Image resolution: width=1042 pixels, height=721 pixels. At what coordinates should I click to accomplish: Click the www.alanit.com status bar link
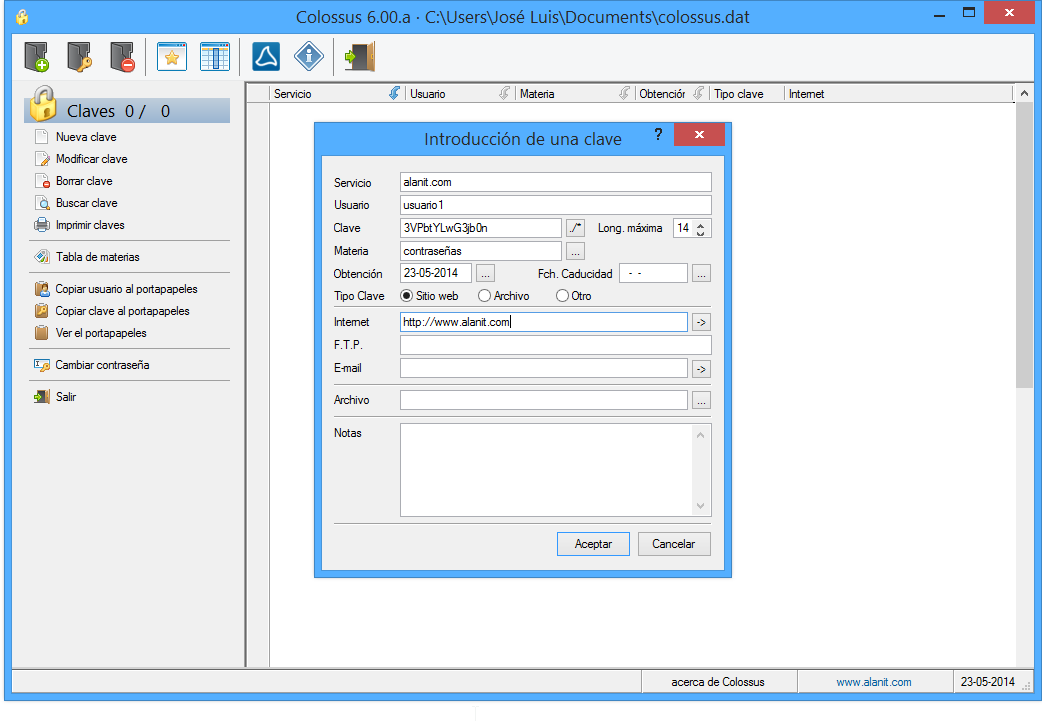pyautogui.click(x=873, y=682)
